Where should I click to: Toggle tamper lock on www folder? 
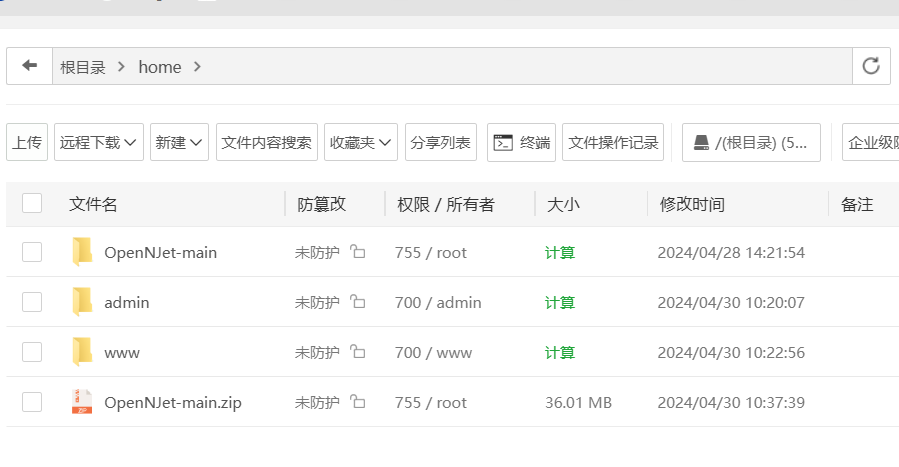pos(358,351)
